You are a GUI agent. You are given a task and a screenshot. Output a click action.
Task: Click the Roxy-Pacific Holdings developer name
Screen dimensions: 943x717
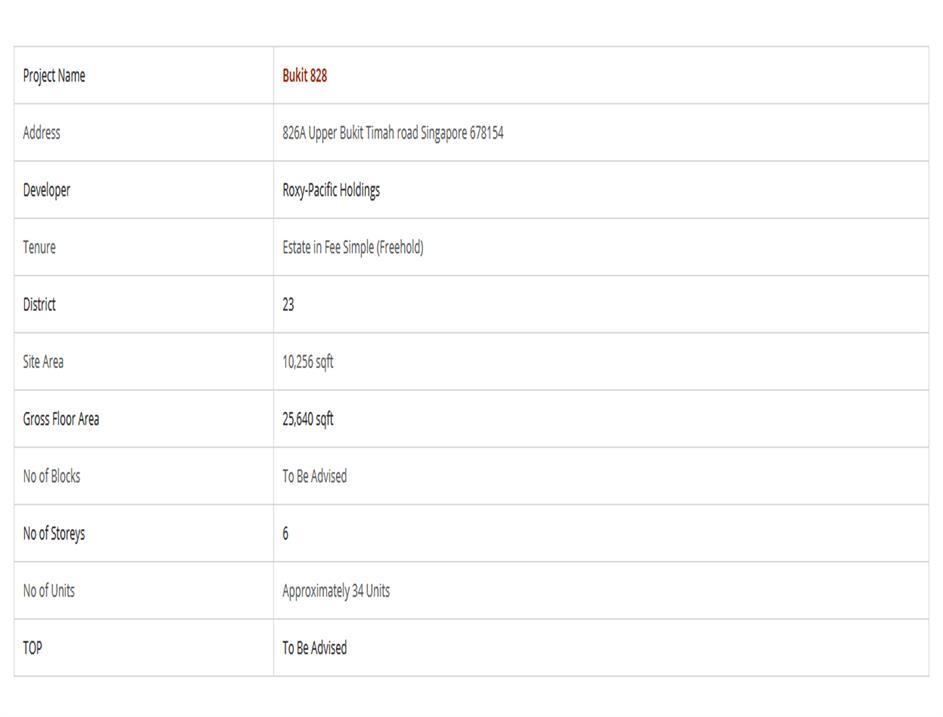click(331, 190)
